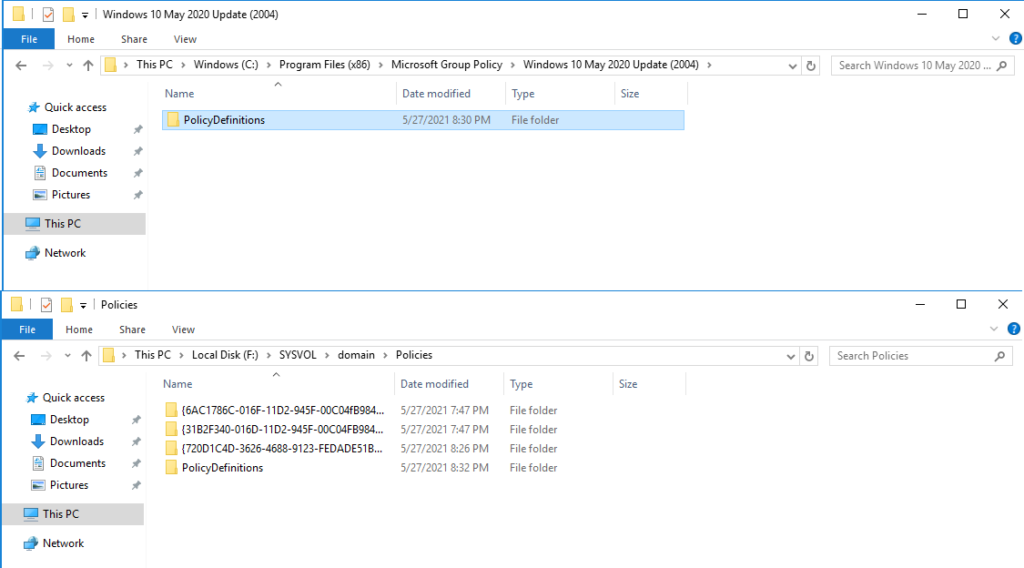Open View tab in Windows 10 May 2020 window
Screen dimensions: 1024x568
tap(185, 39)
